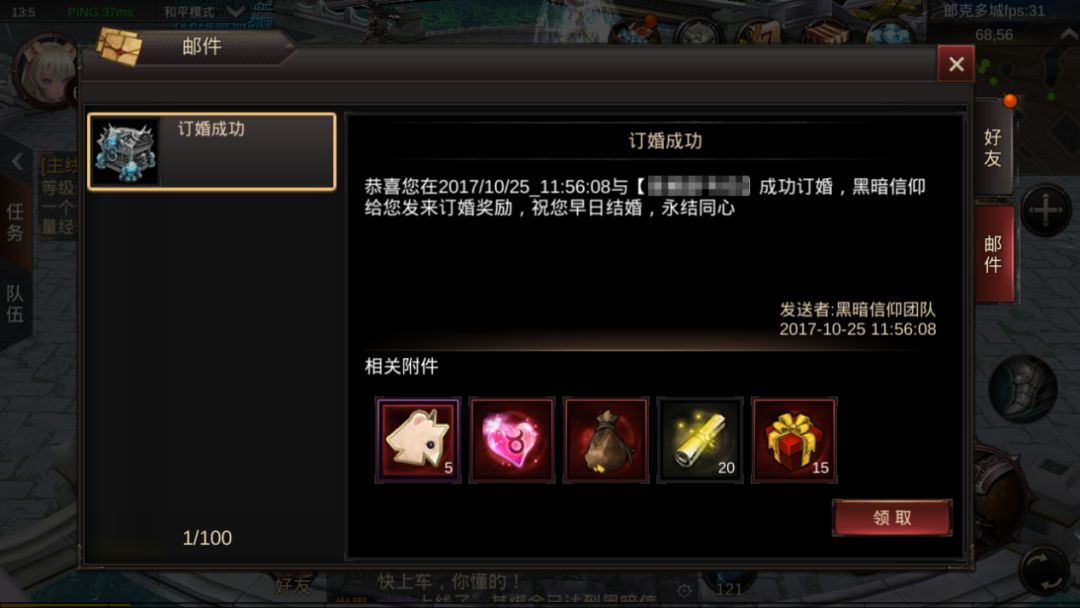The height and width of the screenshot is (608, 1080).
Task: Collapse the left panel arrow
Action: (17, 162)
